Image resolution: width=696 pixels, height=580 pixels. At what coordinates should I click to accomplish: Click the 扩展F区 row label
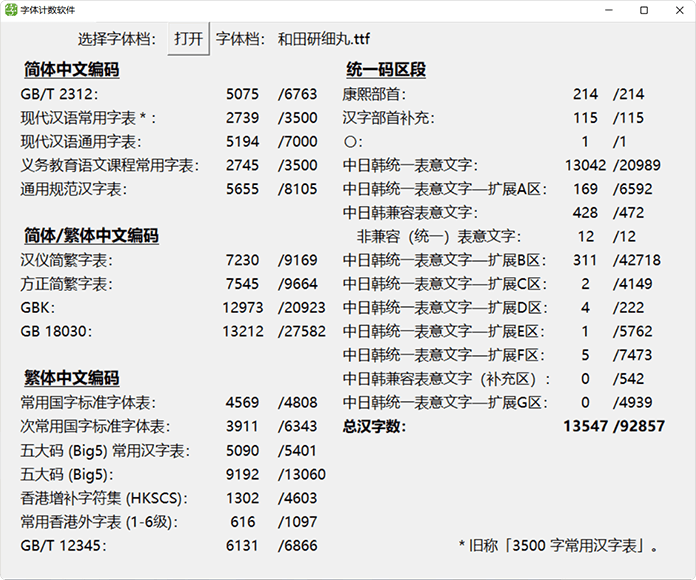pos(443,355)
